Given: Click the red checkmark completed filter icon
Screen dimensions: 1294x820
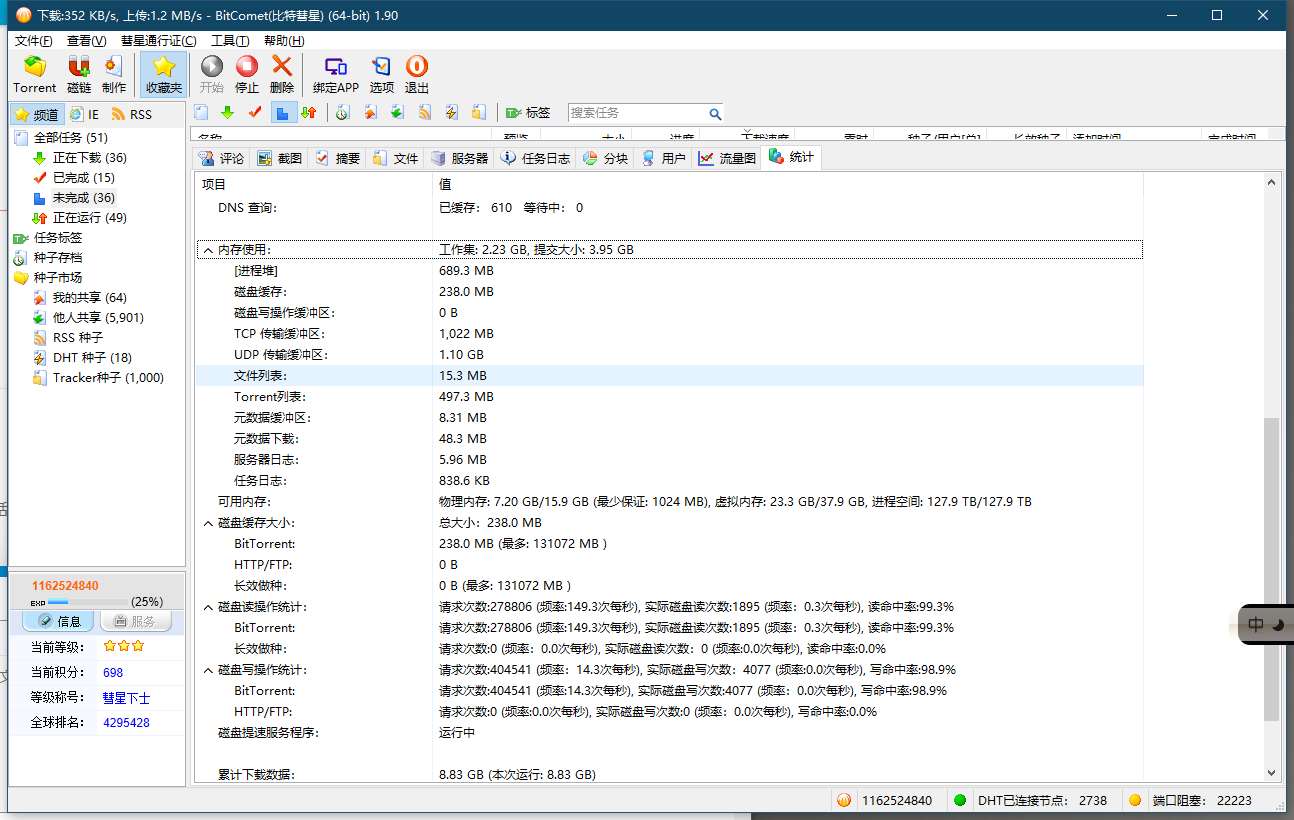Looking at the screenshot, I should (x=255, y=113).
